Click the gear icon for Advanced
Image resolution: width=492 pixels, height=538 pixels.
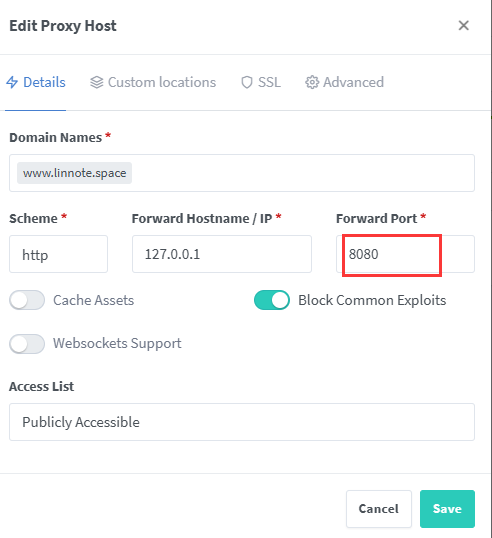click(312, 82)
